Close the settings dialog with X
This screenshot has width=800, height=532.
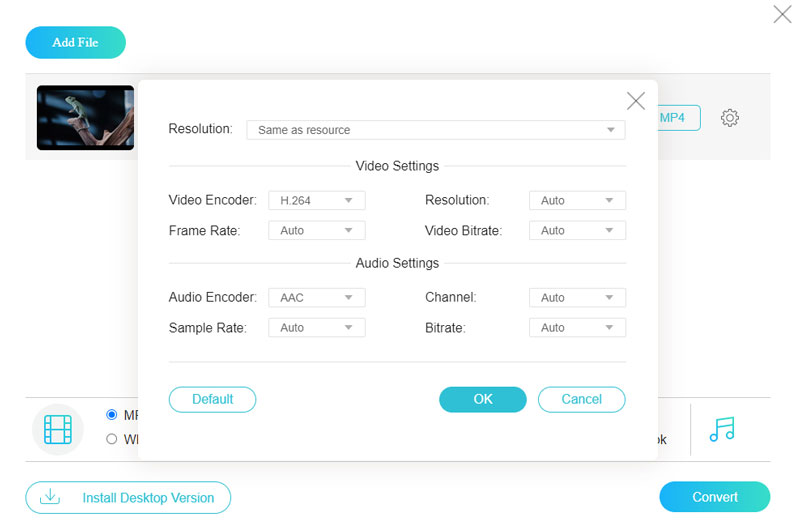click(635, 101)
